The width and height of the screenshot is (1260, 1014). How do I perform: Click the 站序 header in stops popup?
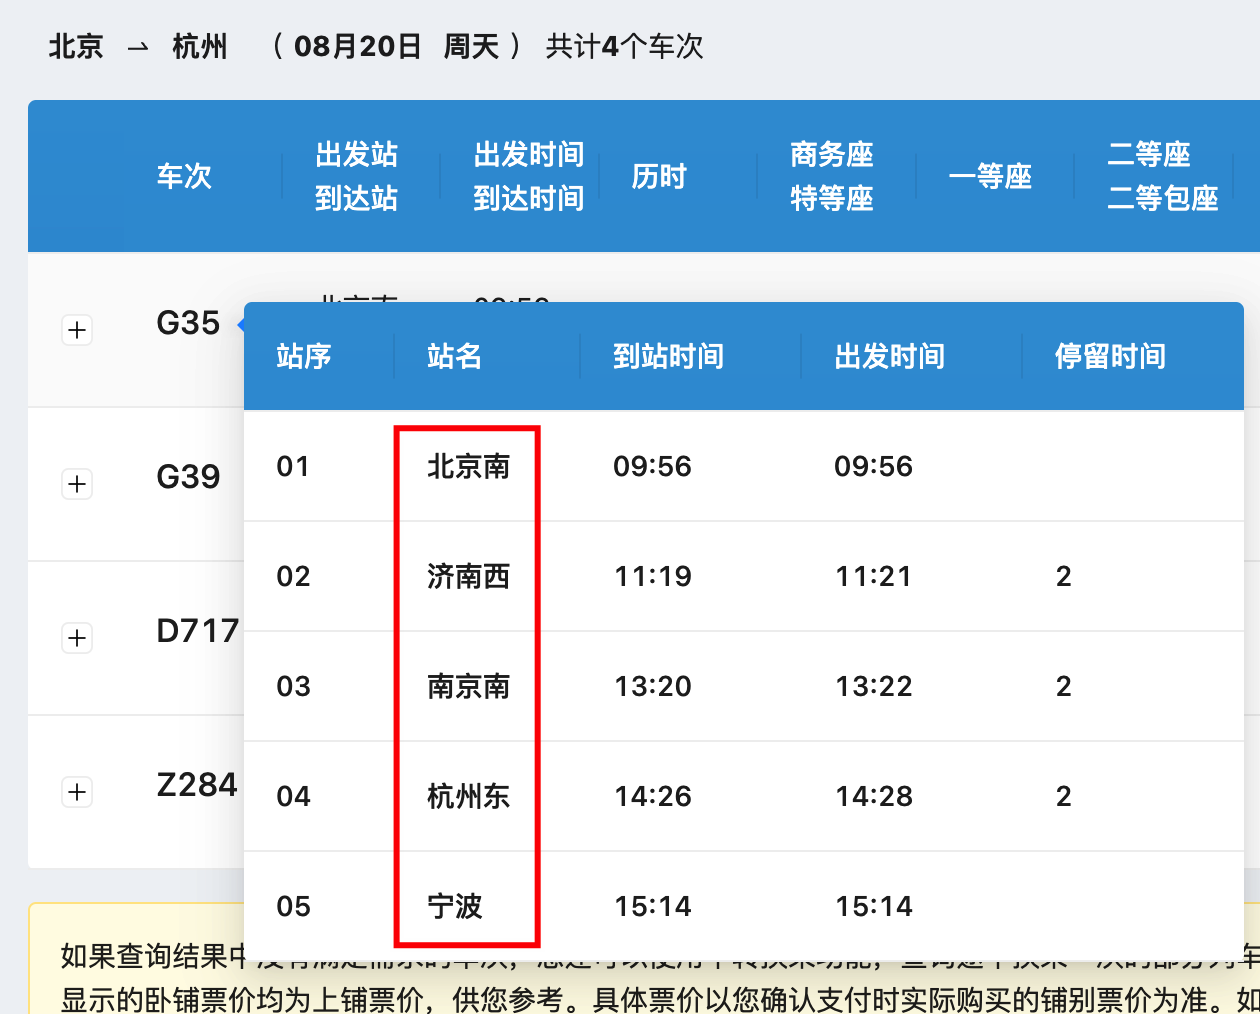[304, 356]
